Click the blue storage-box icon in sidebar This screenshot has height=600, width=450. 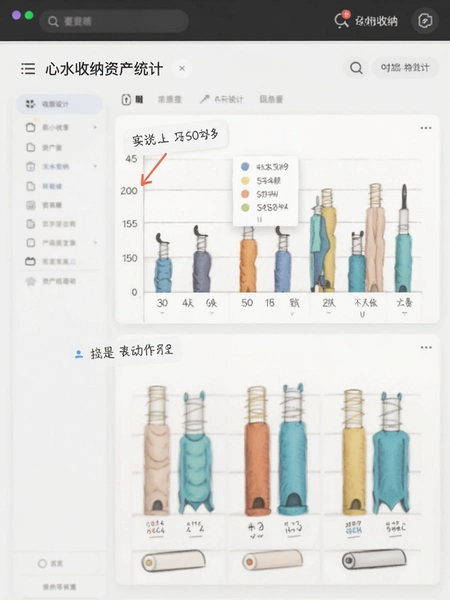coord(31,166)
